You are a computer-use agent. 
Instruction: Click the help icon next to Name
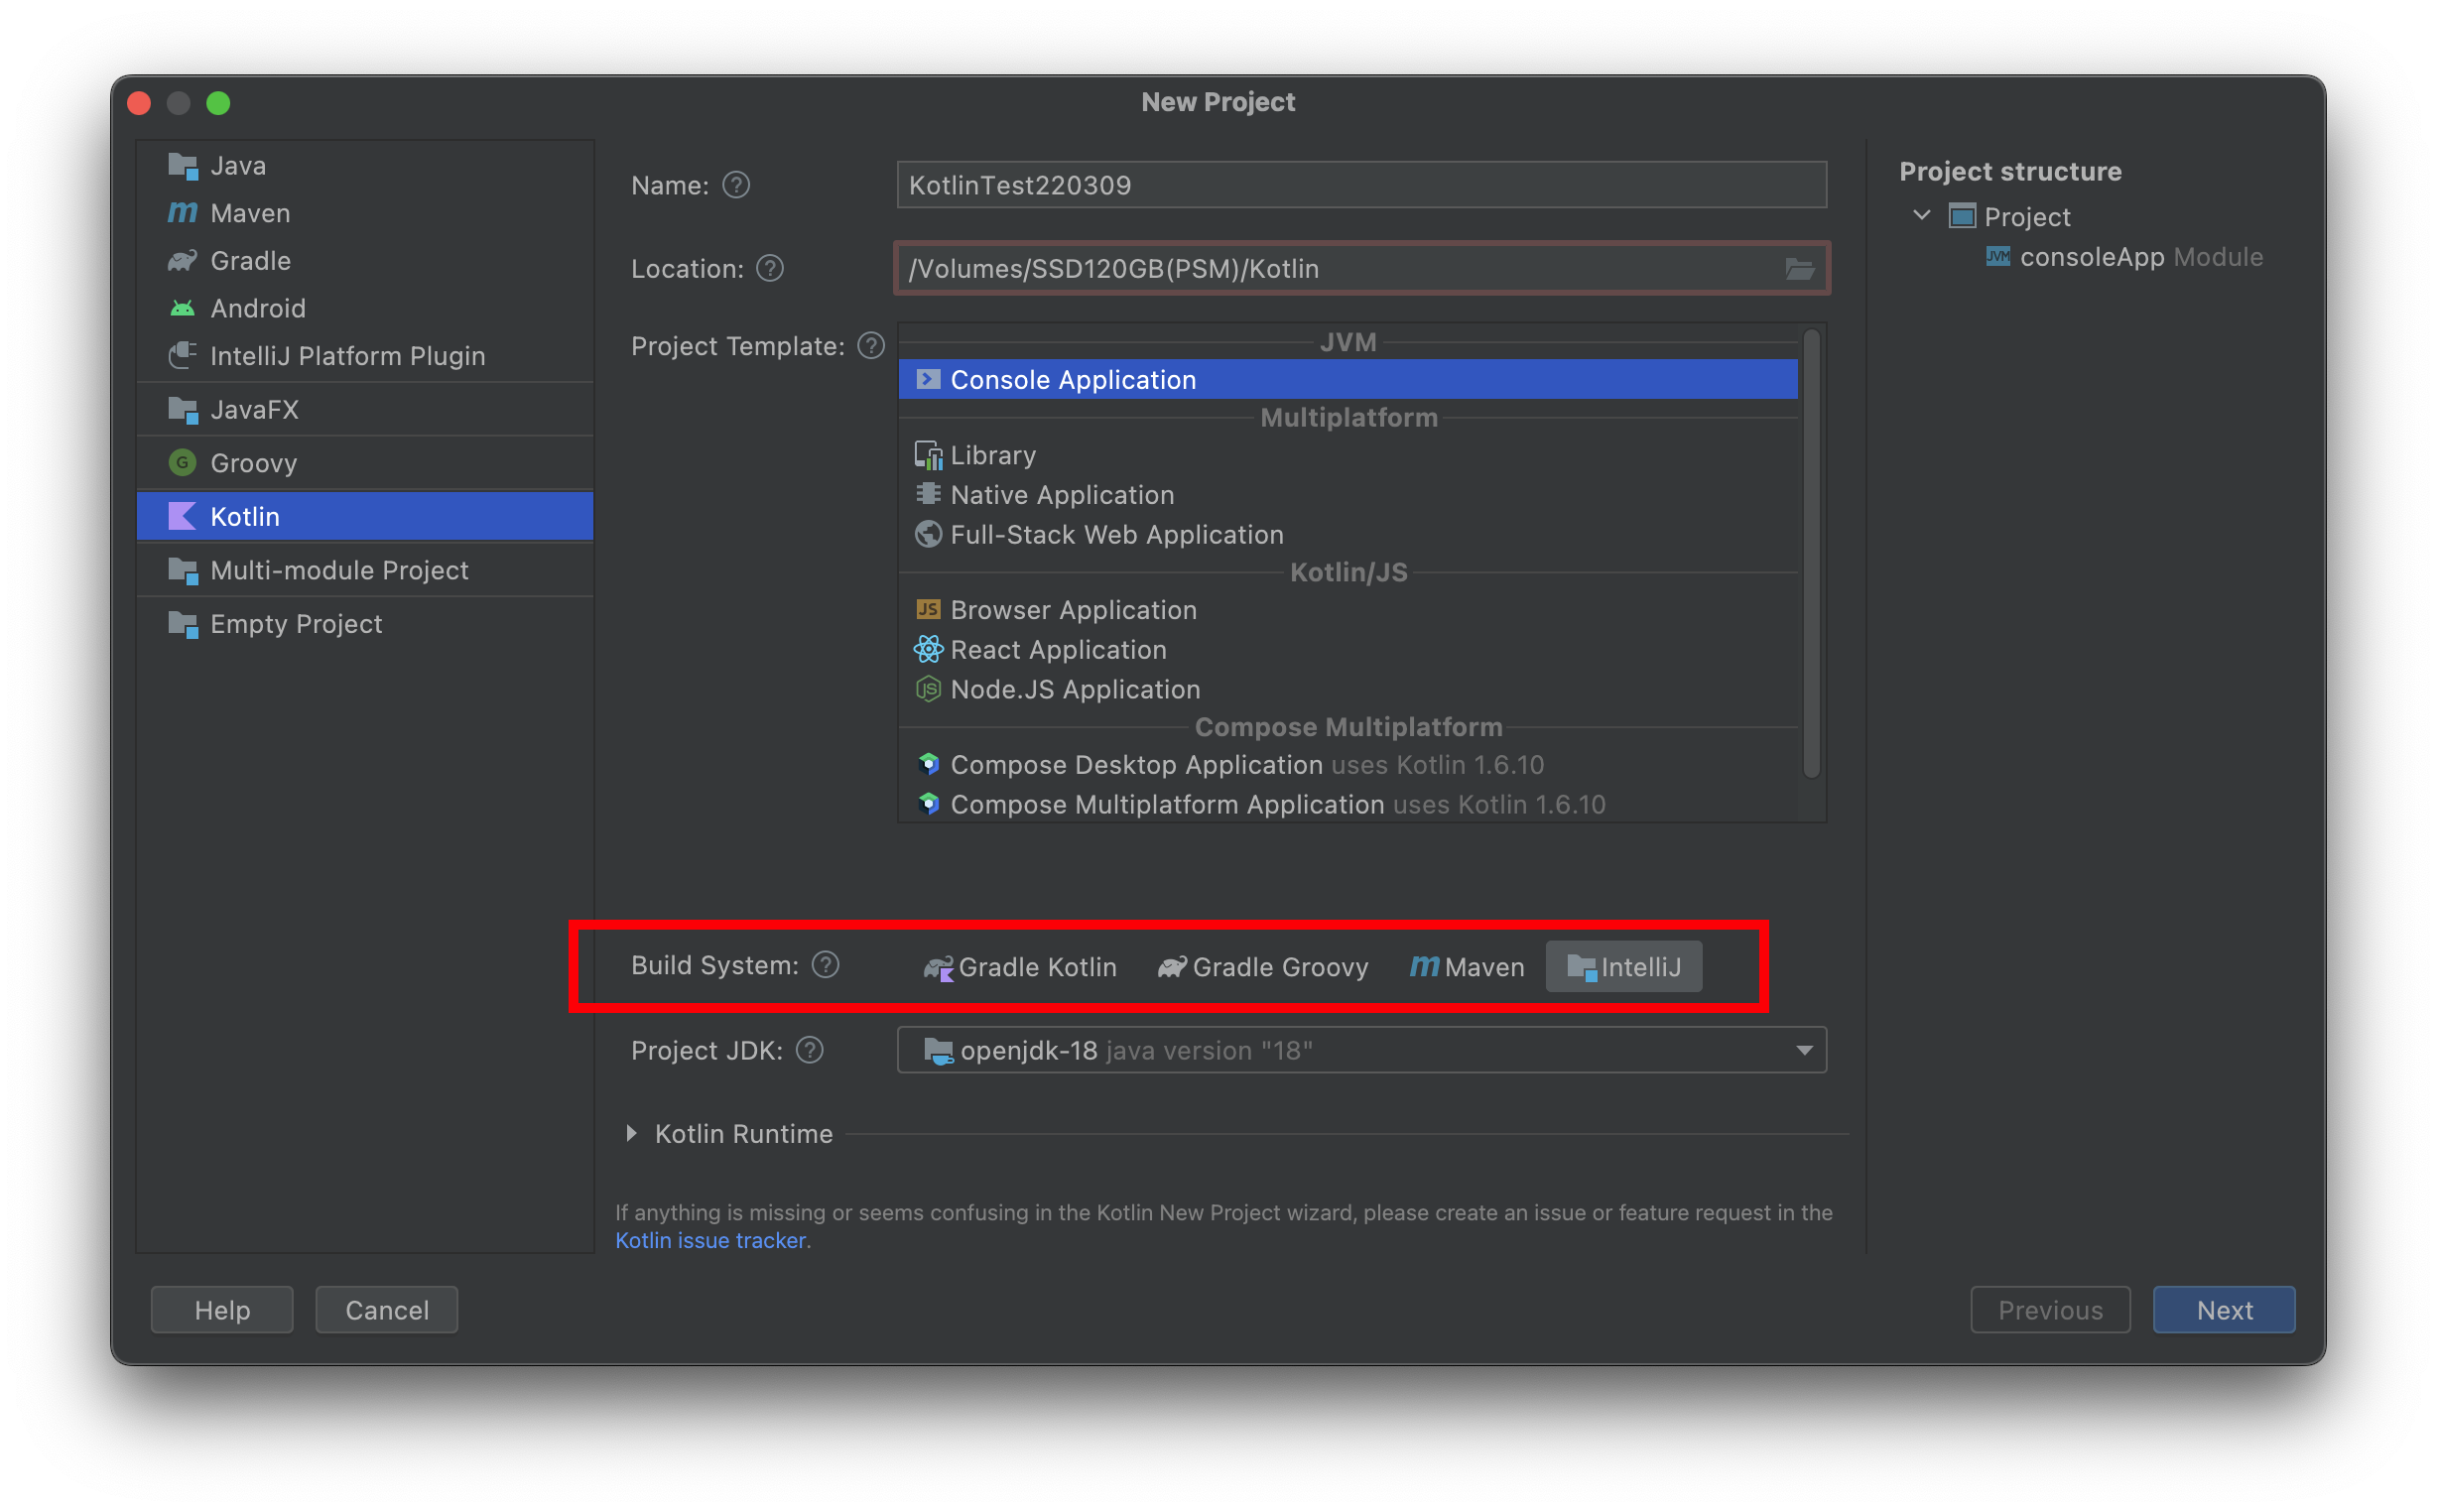736,185
